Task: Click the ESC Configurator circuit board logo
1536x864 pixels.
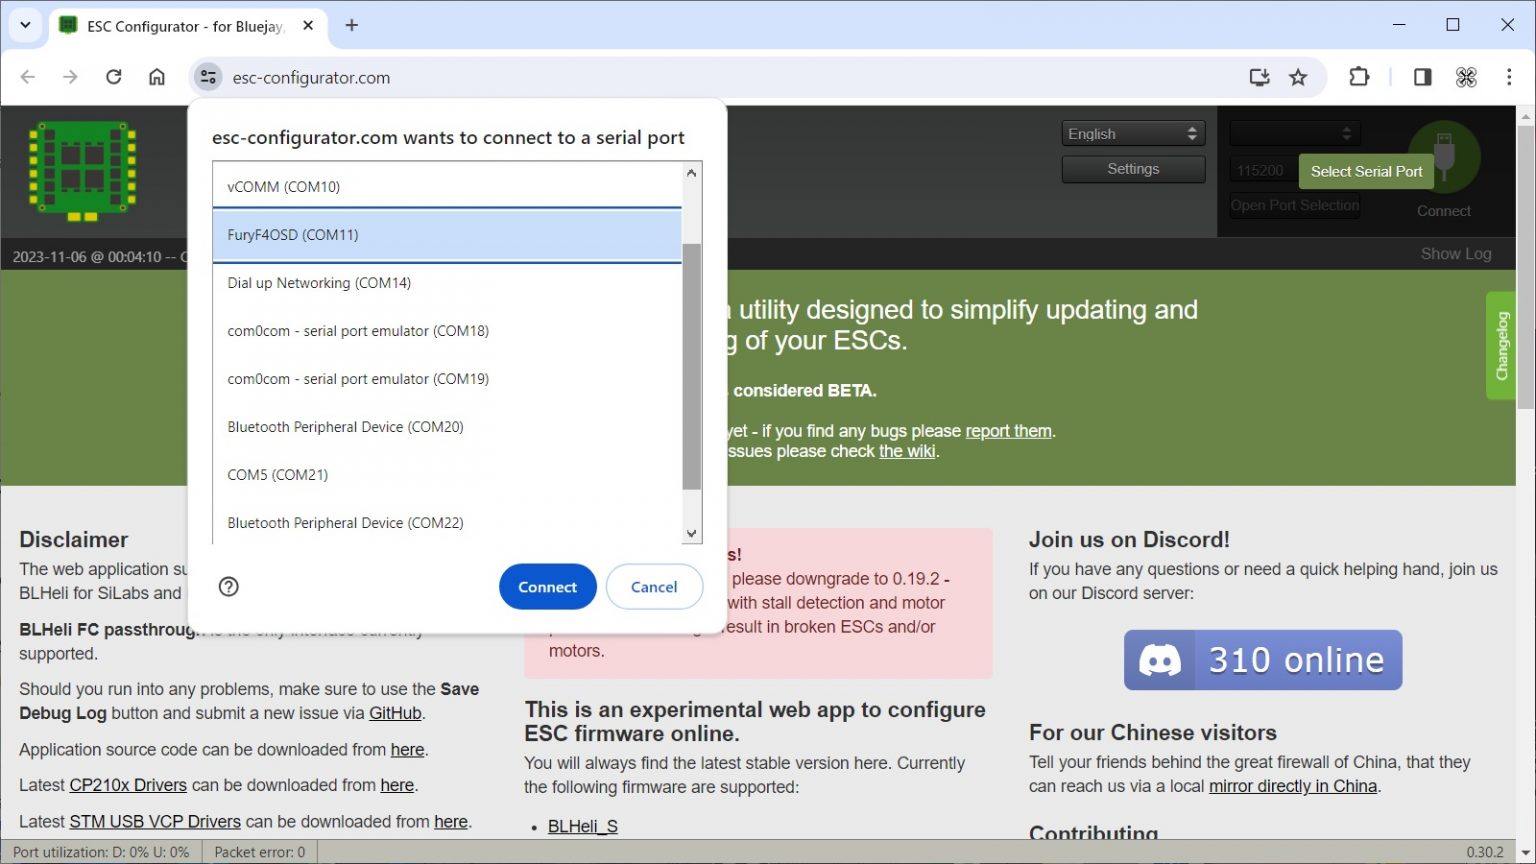Action: pos(82,171)
